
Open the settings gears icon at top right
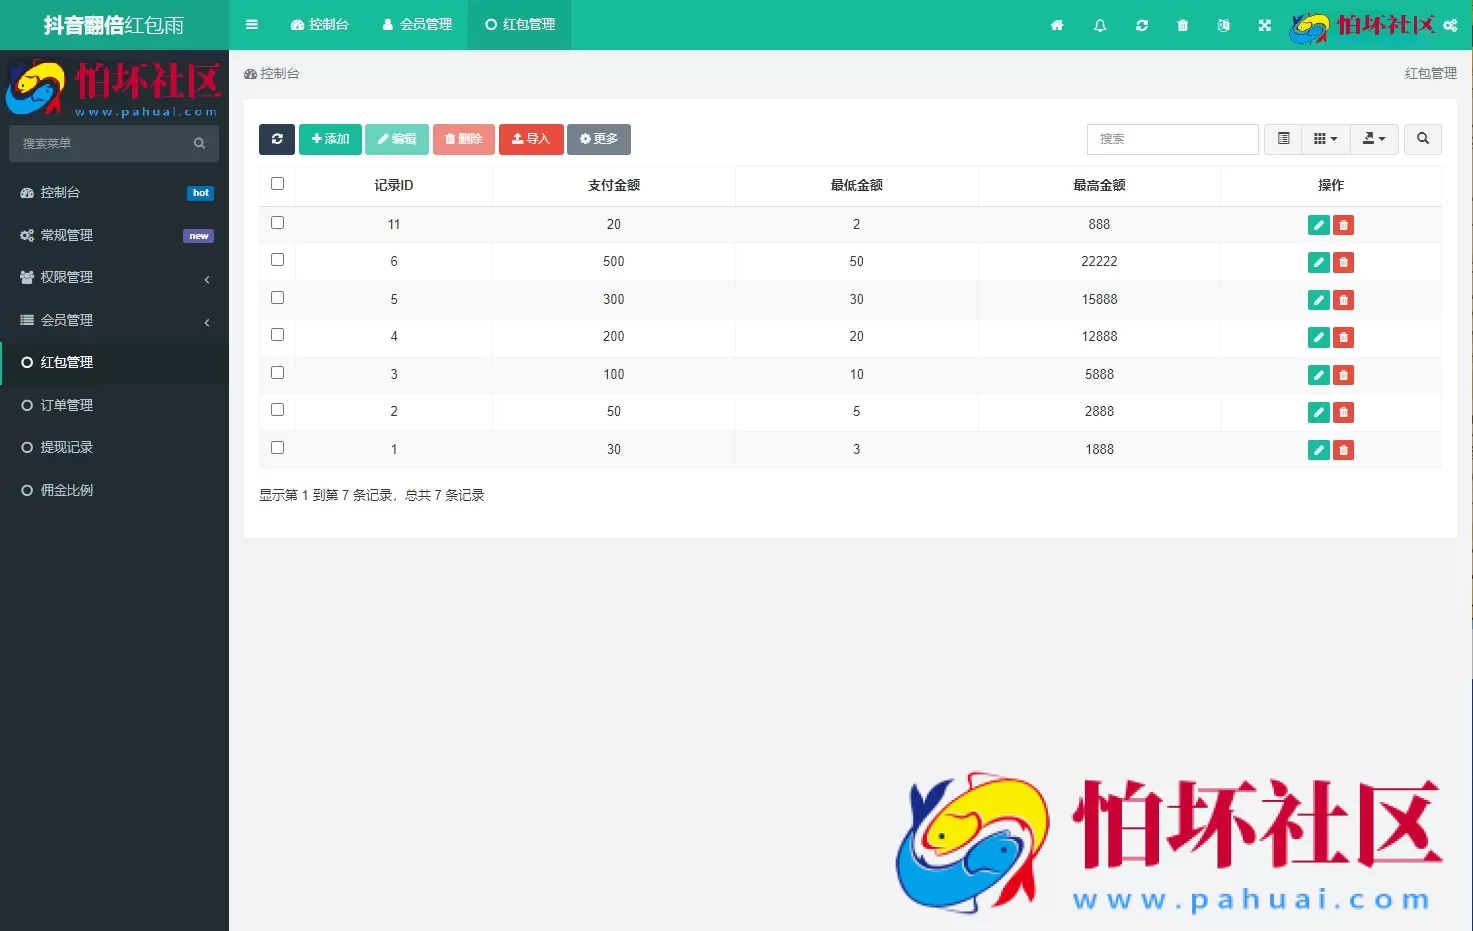(x=1450, y=25)
